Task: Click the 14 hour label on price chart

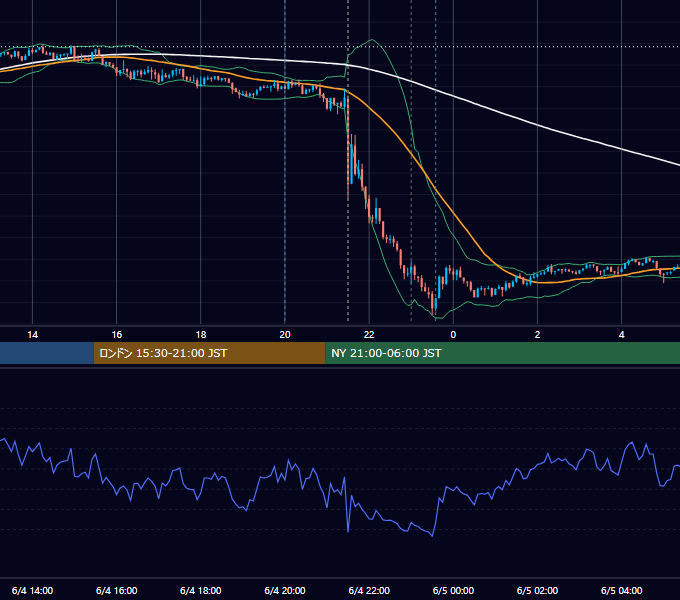Action: click(33, 335)
